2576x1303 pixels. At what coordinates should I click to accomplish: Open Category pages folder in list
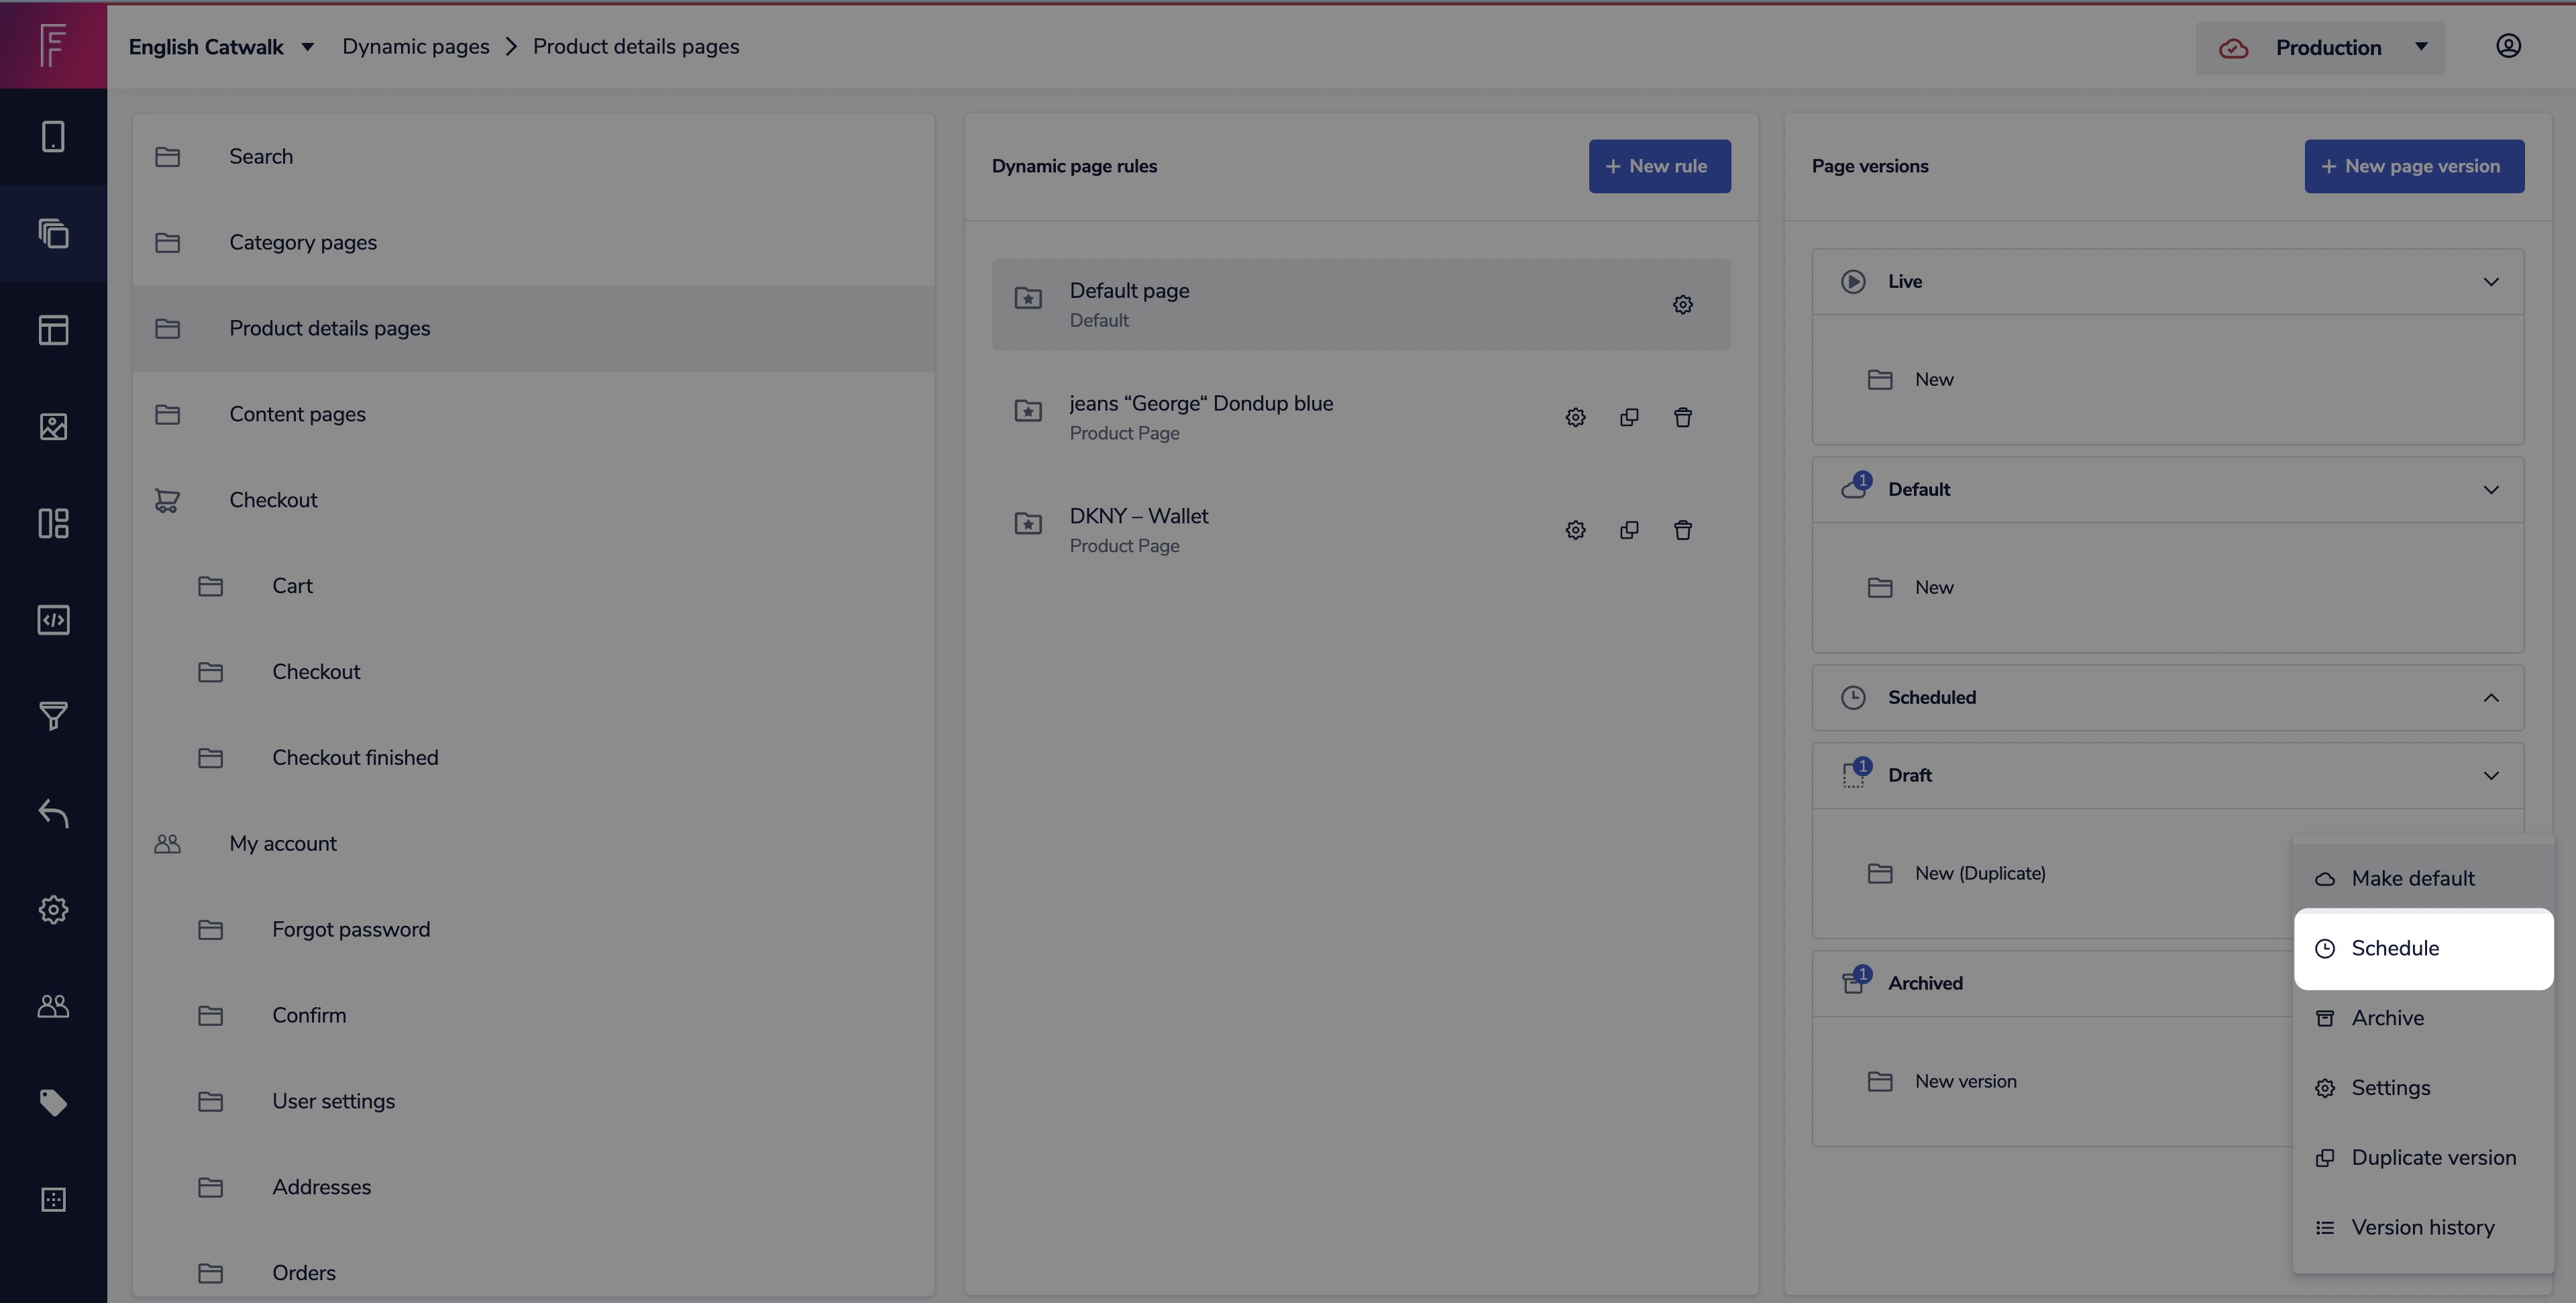click(302, 242)
